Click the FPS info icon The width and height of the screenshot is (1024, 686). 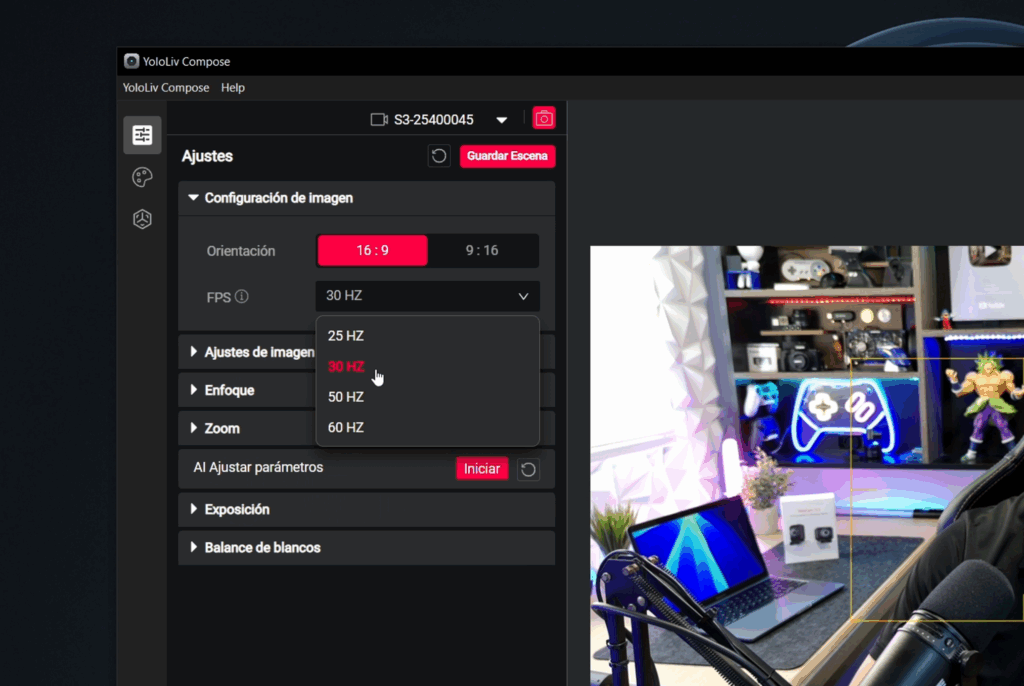point(242,297)
